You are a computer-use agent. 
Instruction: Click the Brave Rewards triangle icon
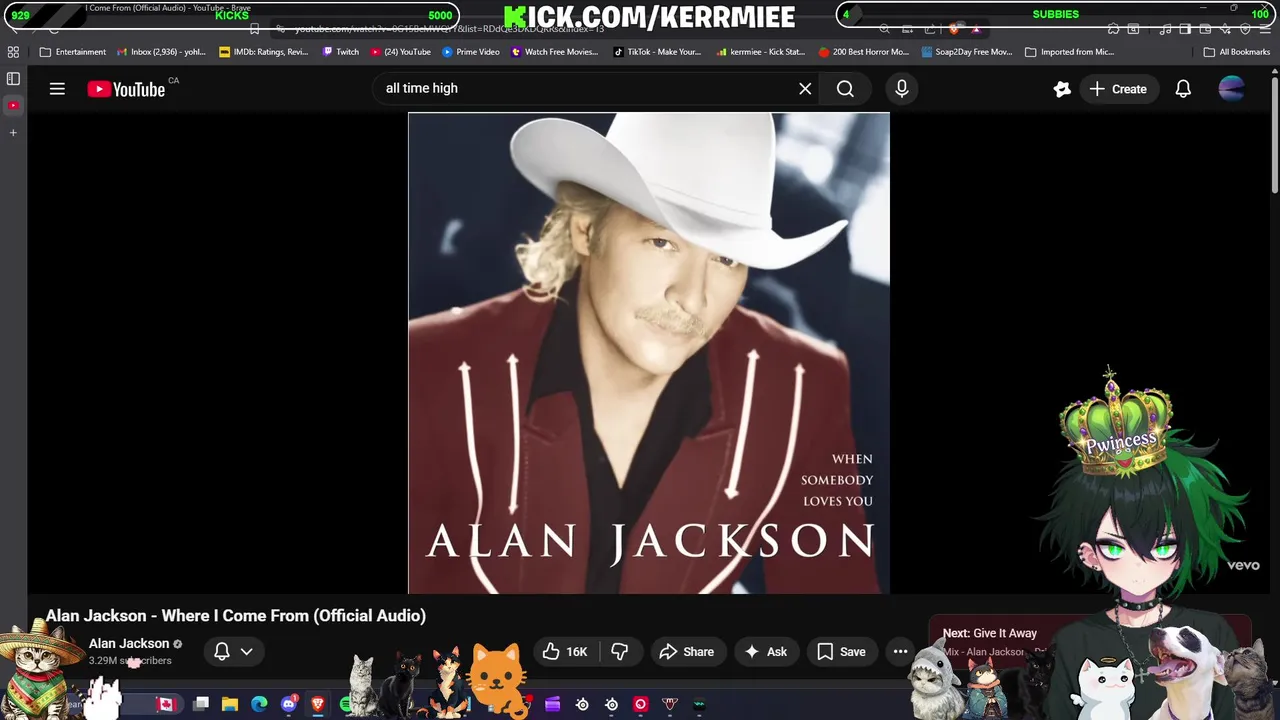[976, 29]
